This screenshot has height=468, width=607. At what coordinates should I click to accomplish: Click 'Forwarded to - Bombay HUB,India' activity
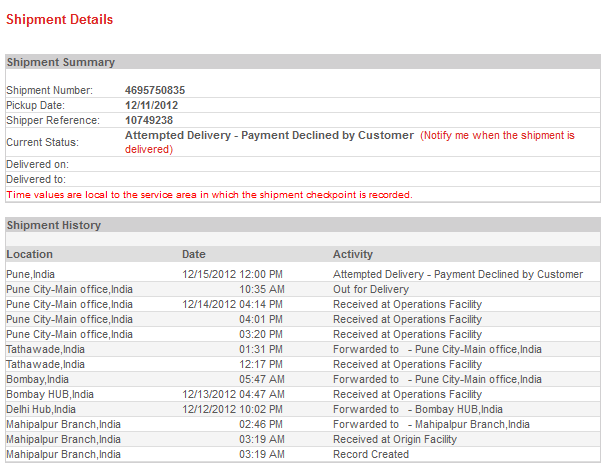tap(418, 409)
